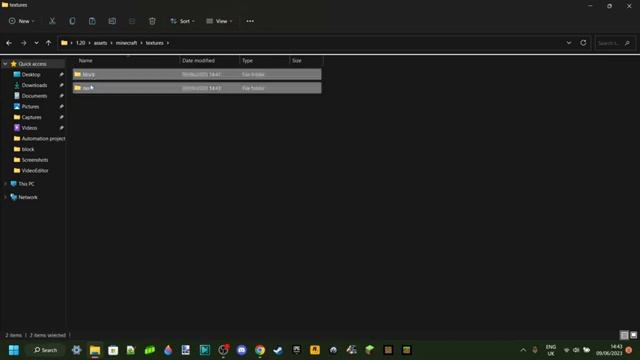Image resolution: width=640 pixels, height=360 pixels.
Task: Click the Cut scissors icon in toolbar
Action: 52,21
